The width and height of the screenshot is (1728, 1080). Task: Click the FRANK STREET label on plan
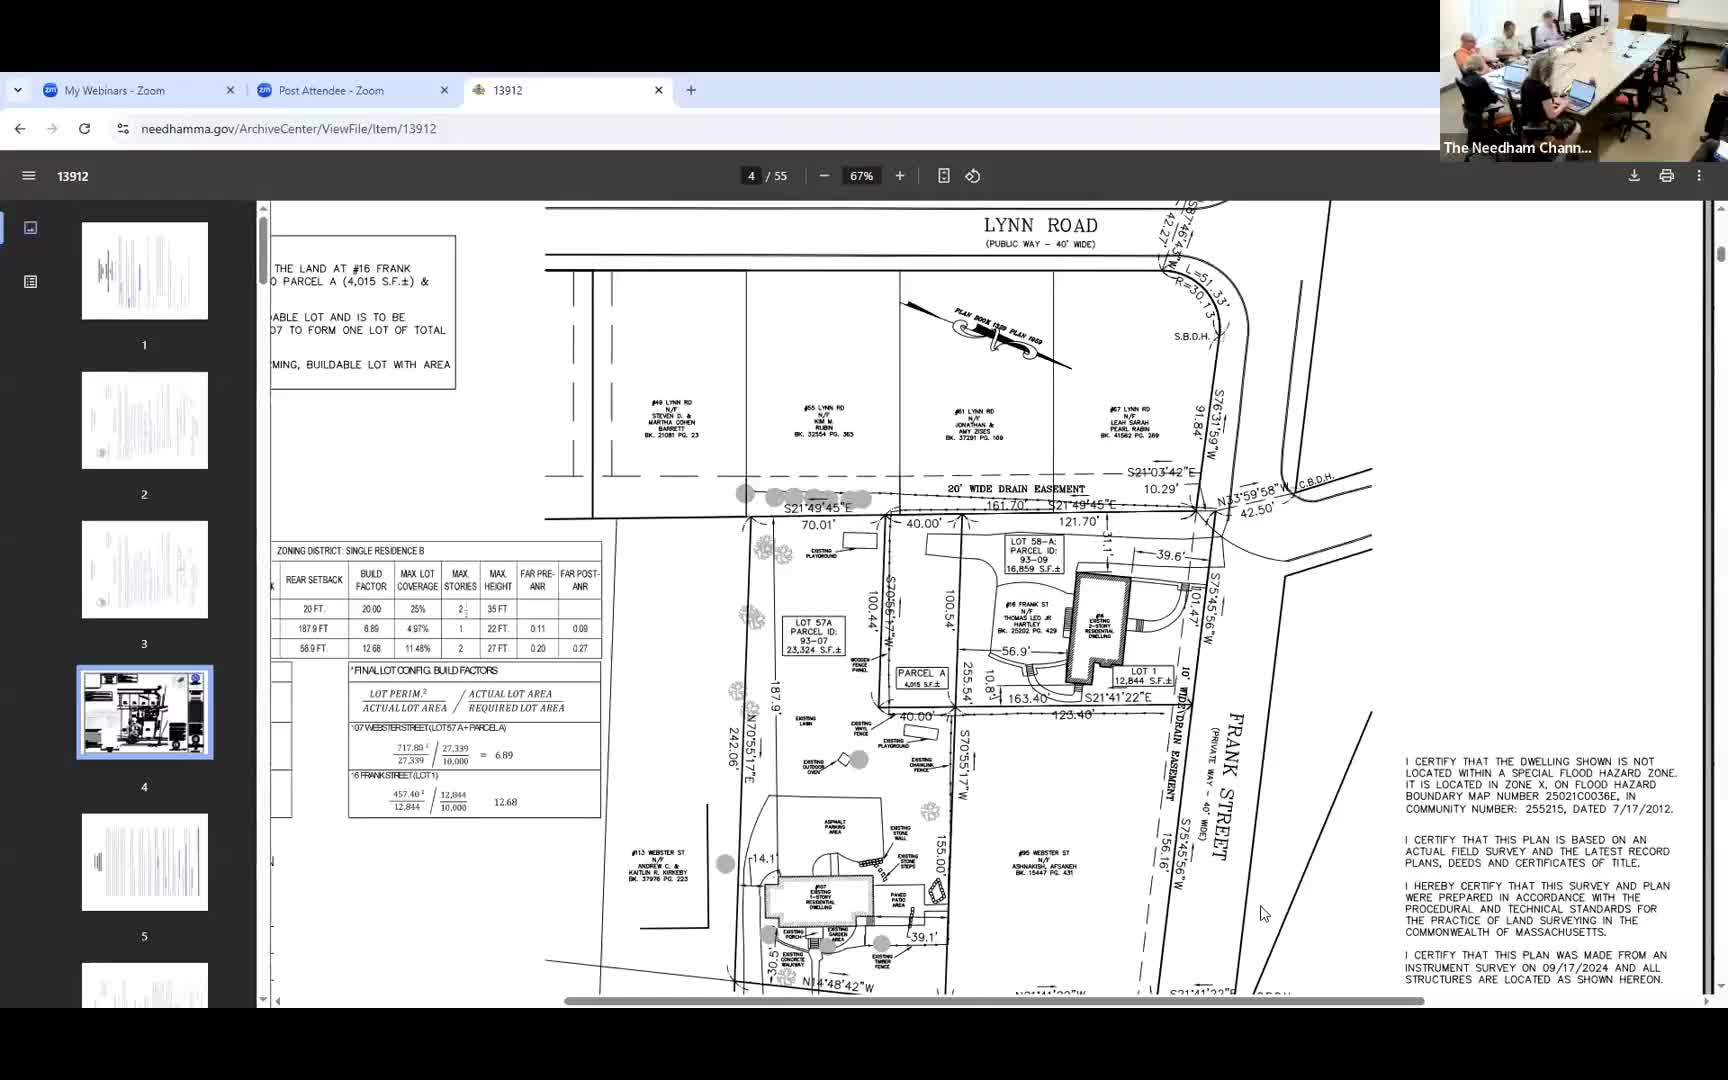coord(1228,786)
